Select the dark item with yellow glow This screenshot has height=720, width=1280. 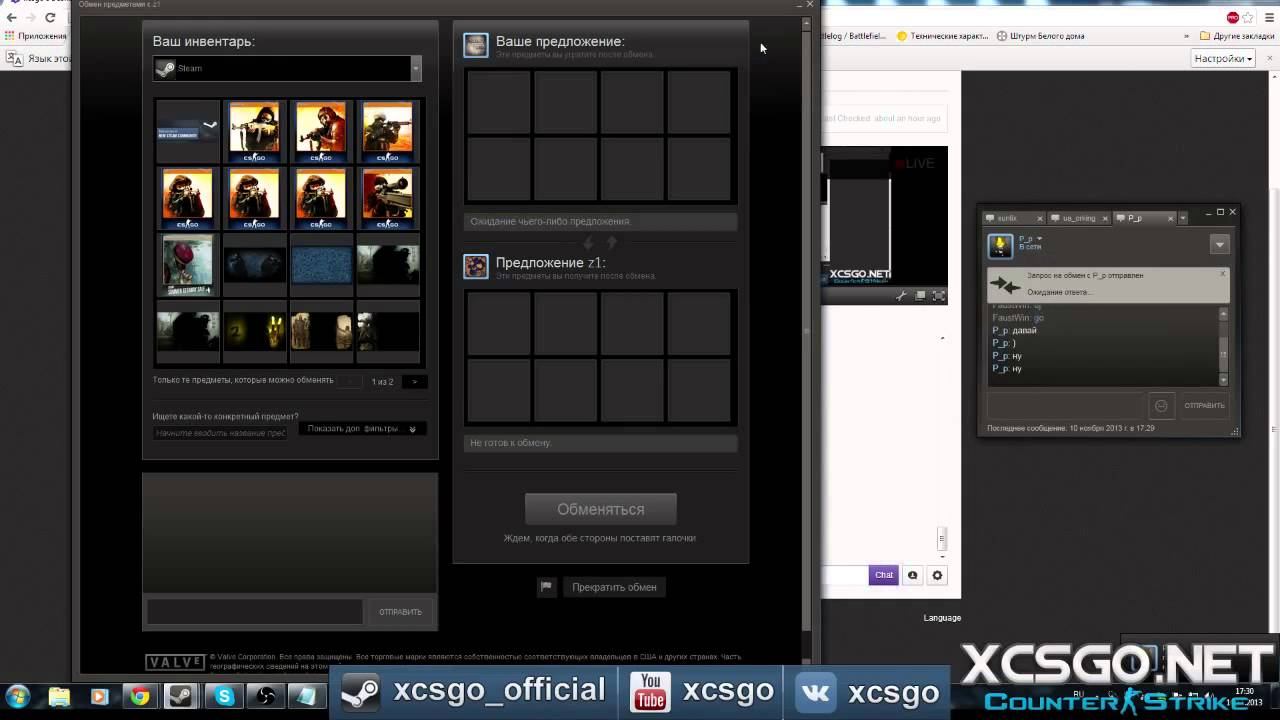point(254,330)
